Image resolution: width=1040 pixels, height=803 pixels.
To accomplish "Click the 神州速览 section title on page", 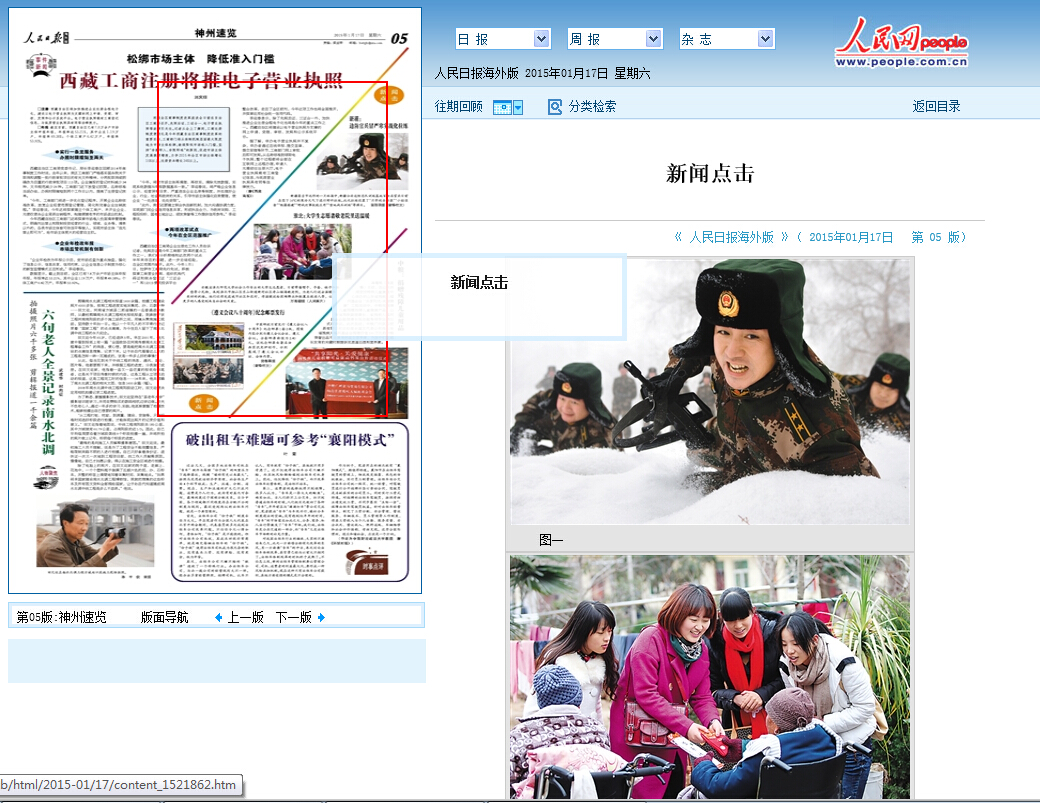I will point(216,33).
